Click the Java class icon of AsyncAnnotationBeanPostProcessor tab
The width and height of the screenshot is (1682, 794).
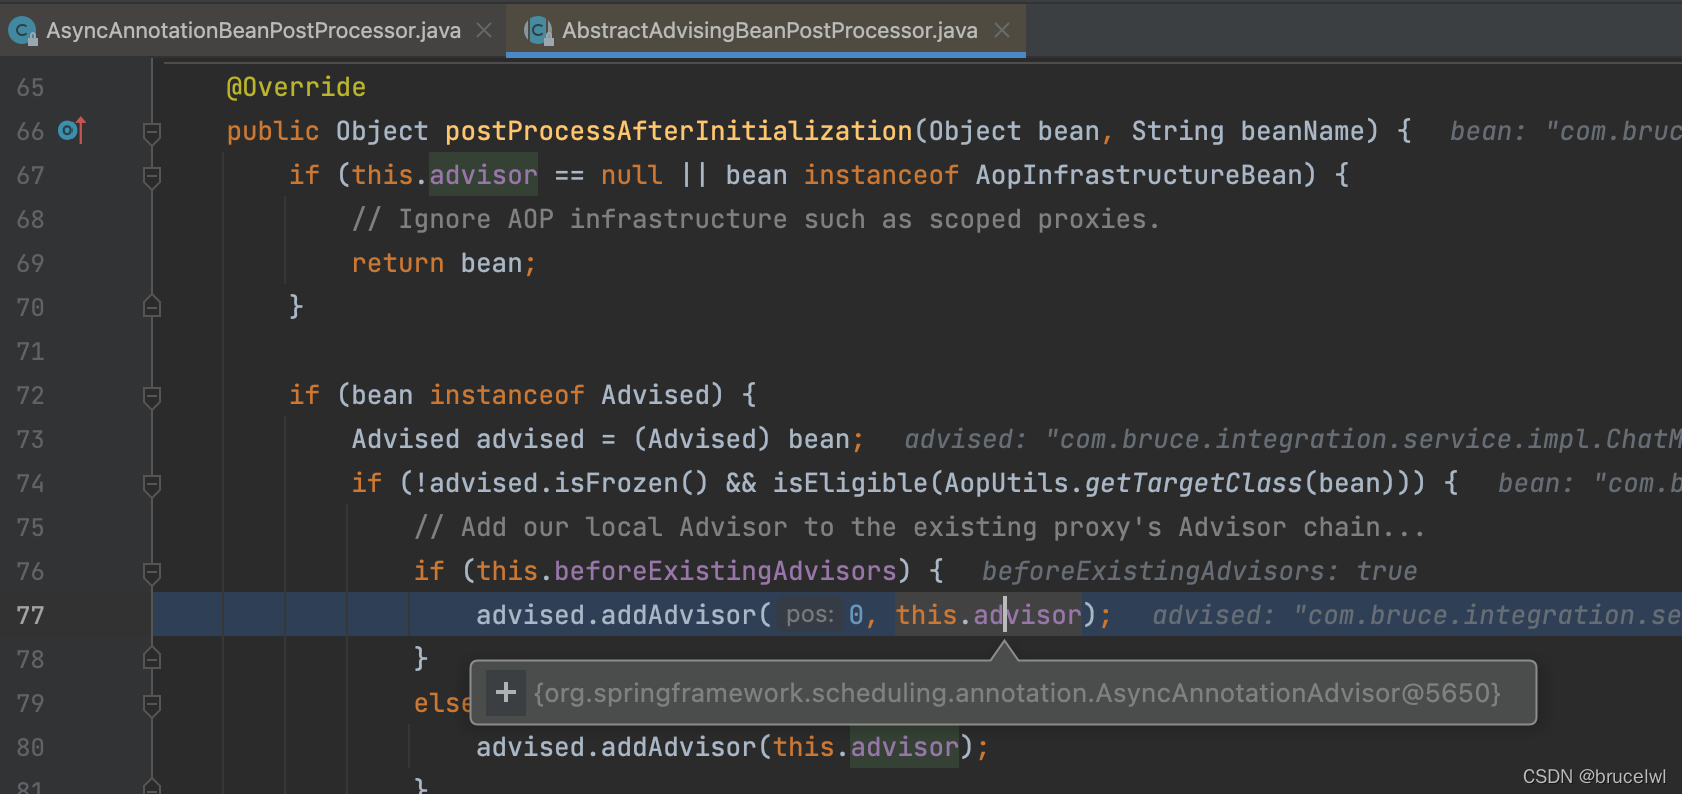coord(22,31)
